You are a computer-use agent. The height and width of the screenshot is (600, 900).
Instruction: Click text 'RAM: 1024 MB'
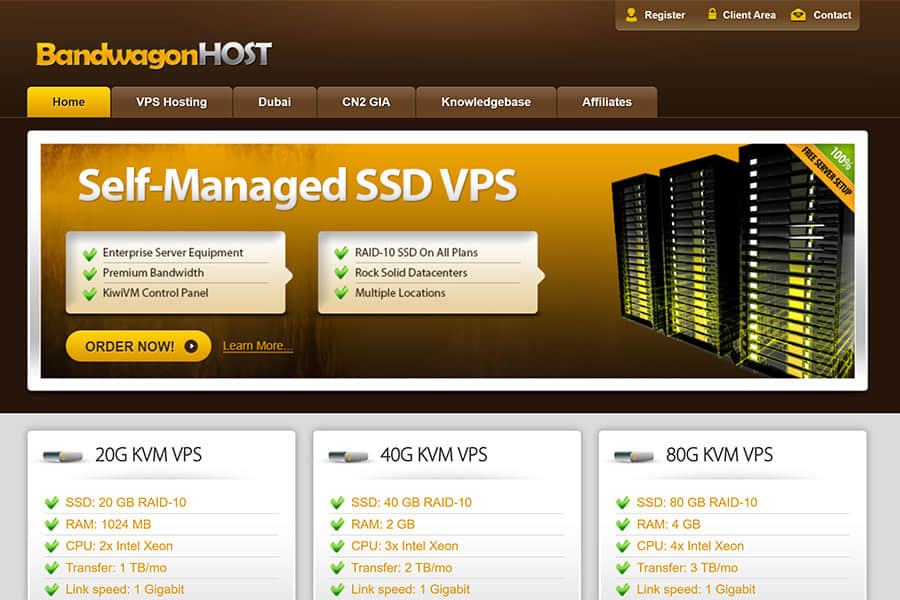click(108, 524)
